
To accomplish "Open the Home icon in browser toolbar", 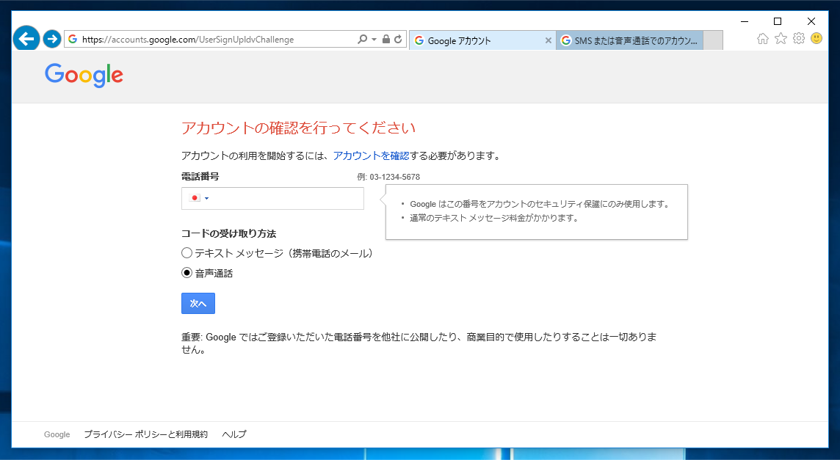I will pos(763,38).
